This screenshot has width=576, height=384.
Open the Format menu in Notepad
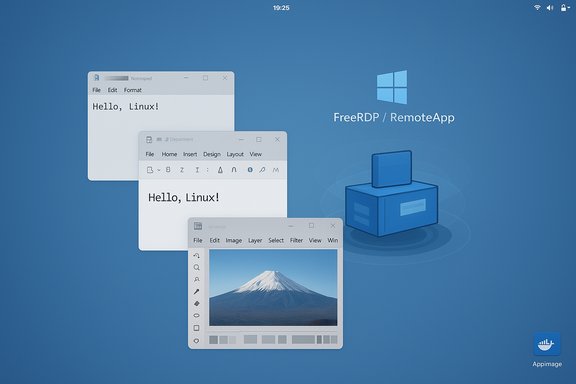click(133, 90)
